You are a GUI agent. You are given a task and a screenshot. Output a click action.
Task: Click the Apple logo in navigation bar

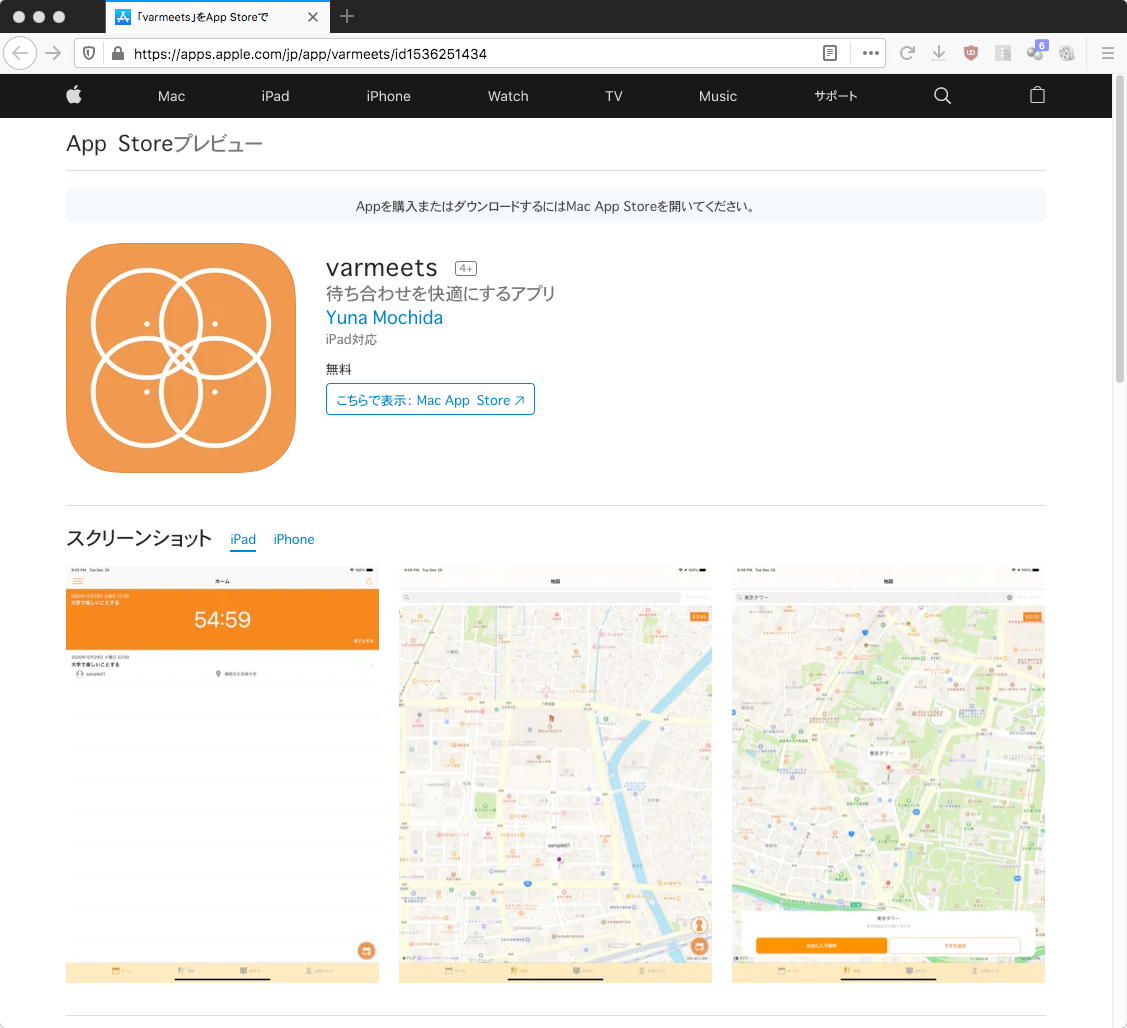pos(74,95)
